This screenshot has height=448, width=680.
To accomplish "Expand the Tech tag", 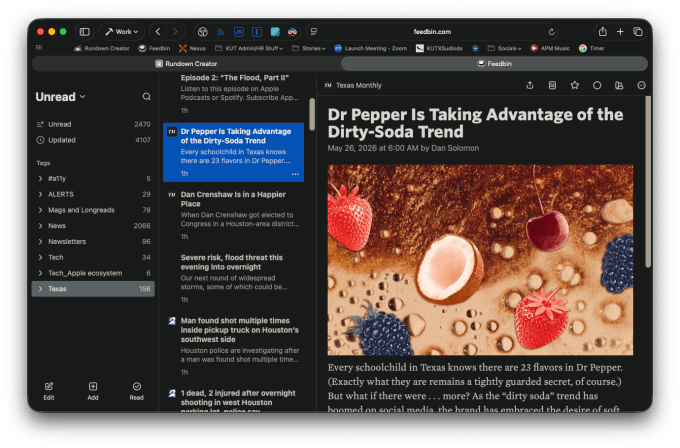I will (x=40, y=257).
